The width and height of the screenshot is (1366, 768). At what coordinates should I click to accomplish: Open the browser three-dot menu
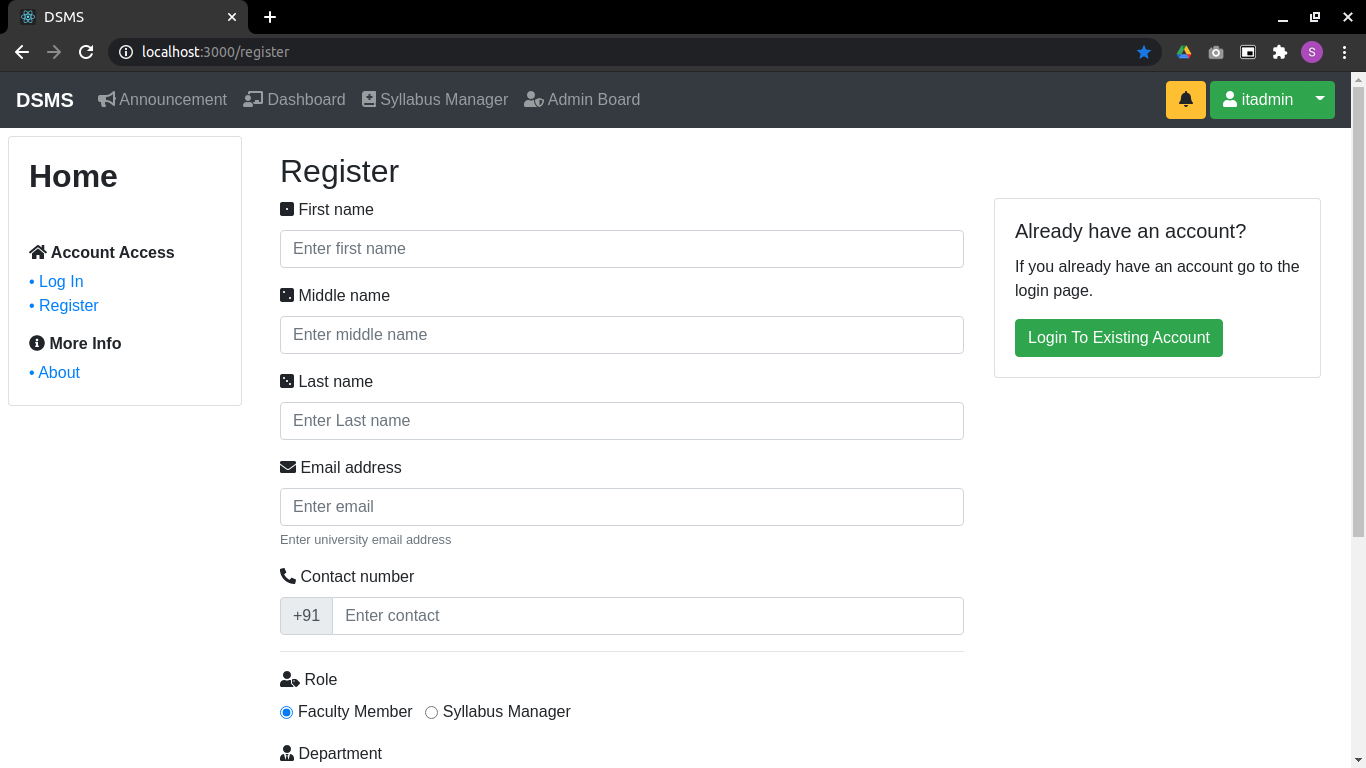pyautogui.click(x=1344, y=51)
